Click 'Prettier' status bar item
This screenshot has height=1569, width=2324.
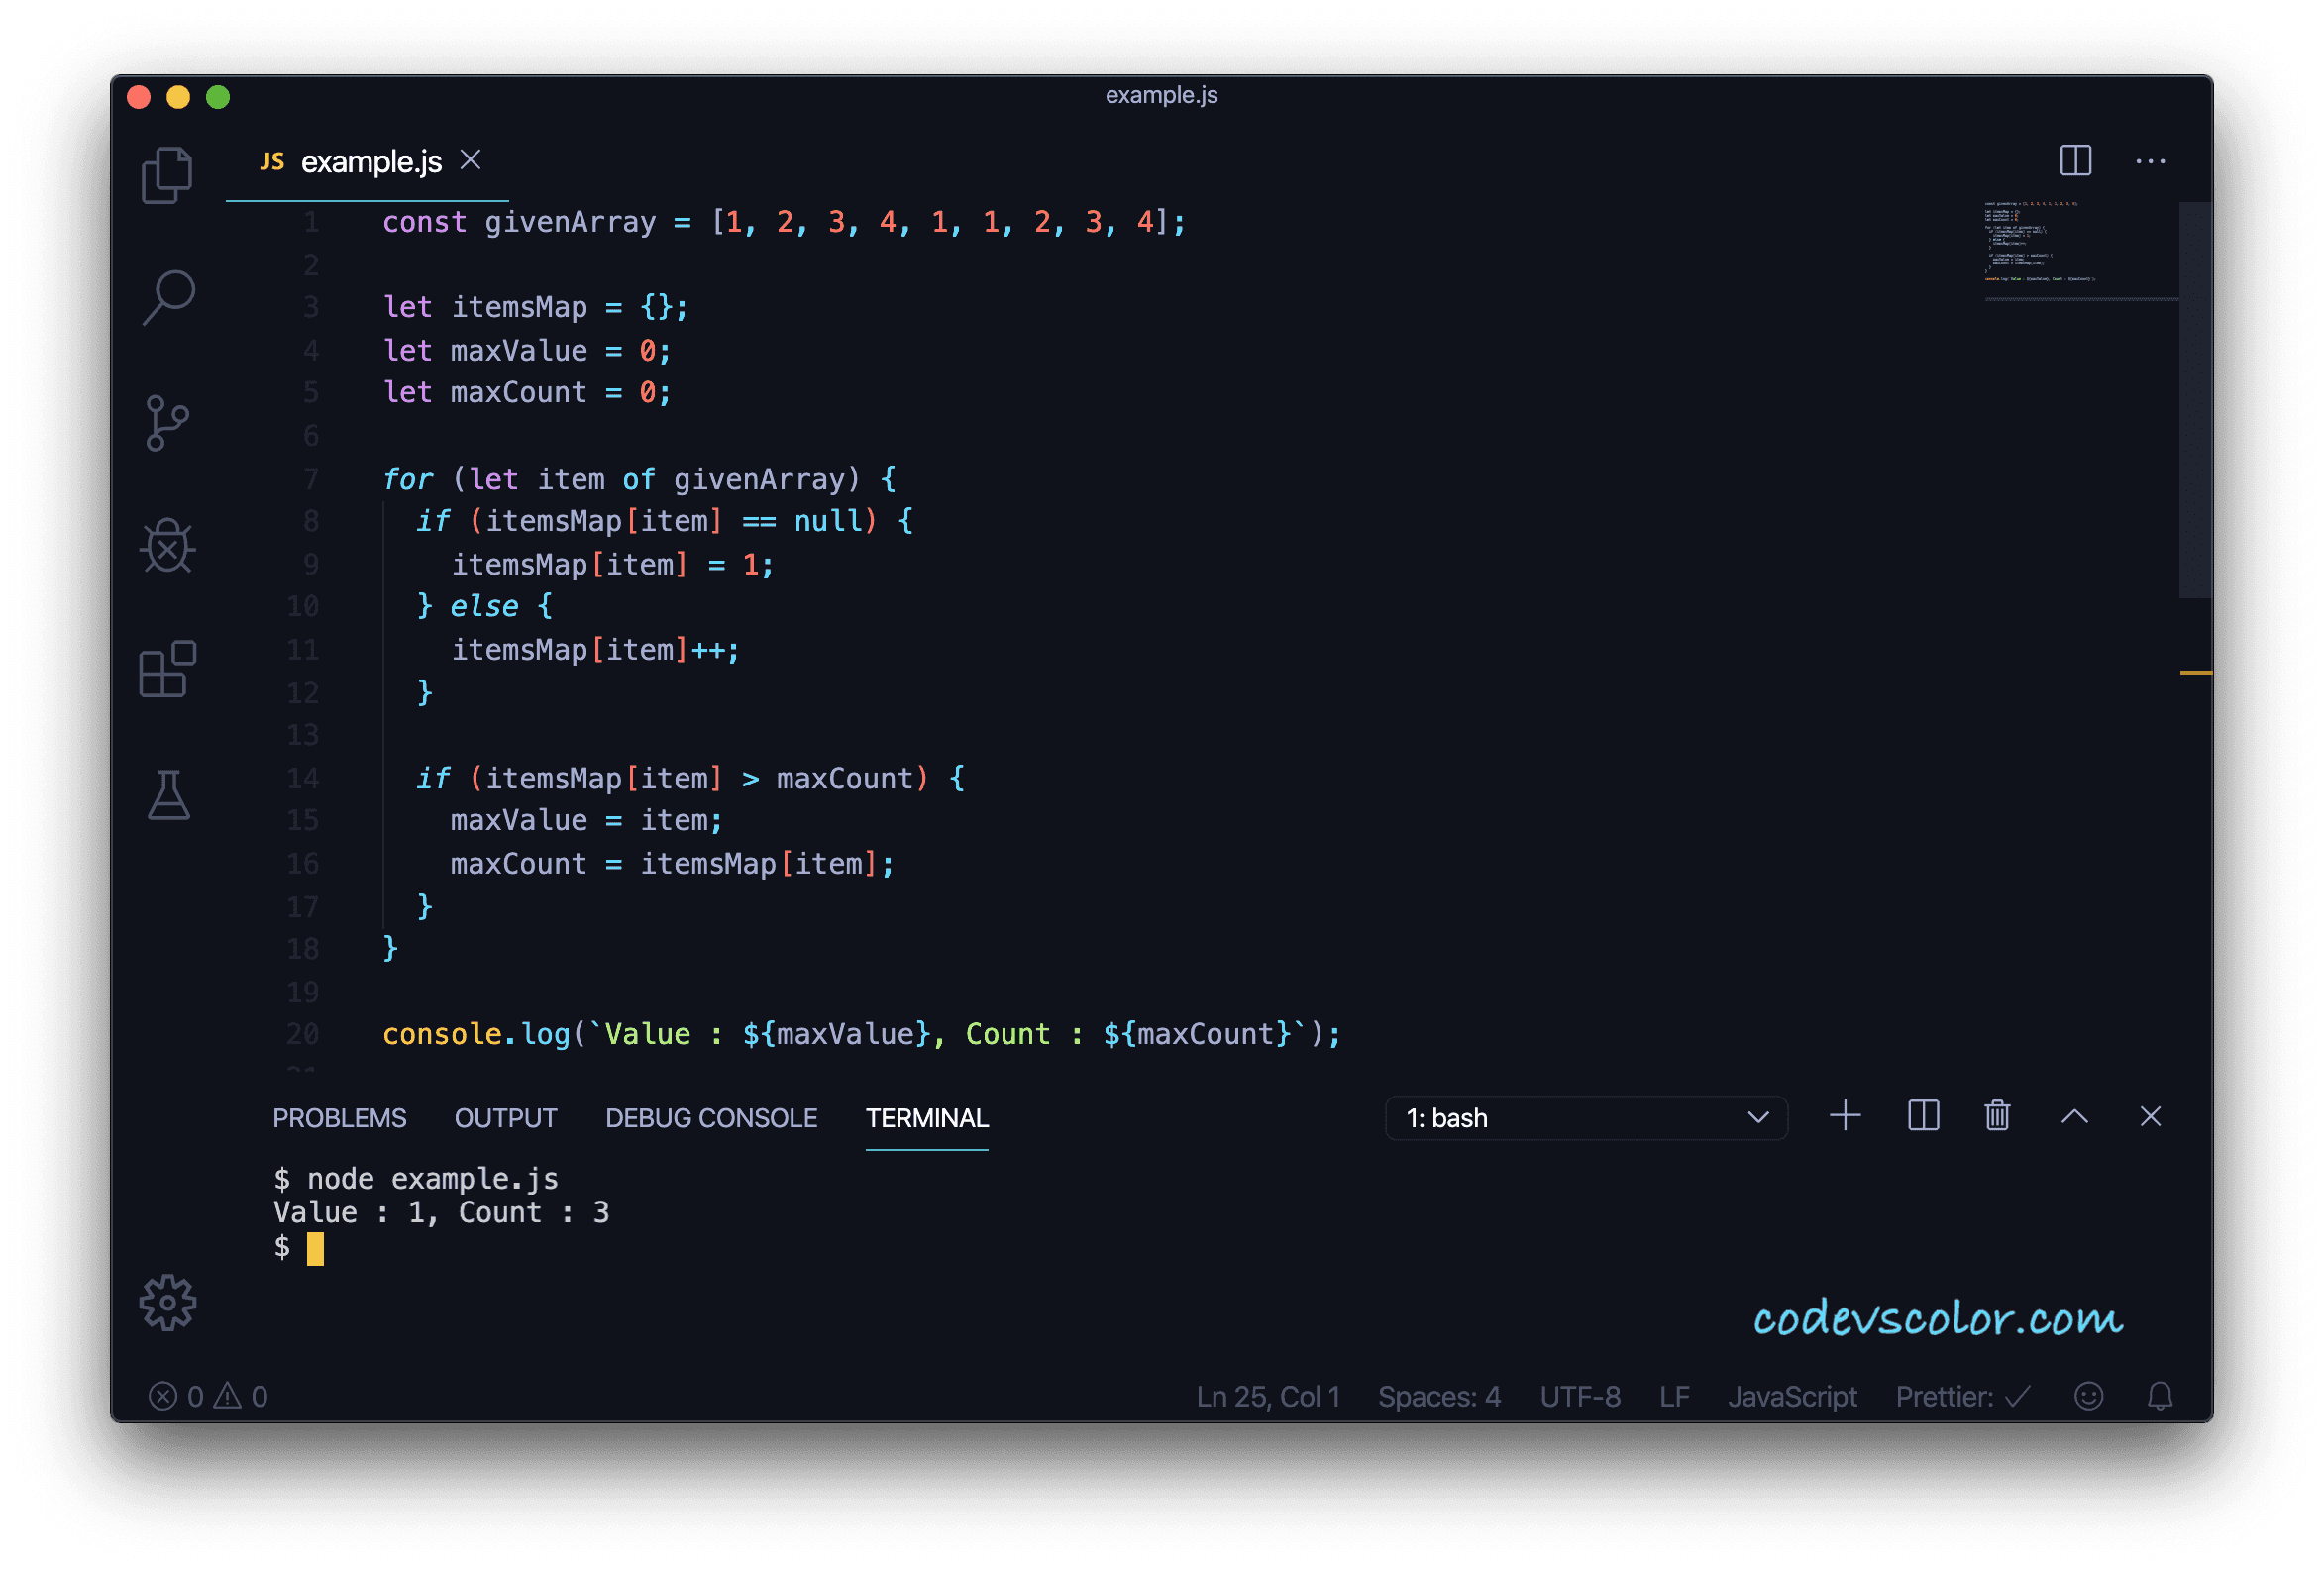(1963, 1397)
